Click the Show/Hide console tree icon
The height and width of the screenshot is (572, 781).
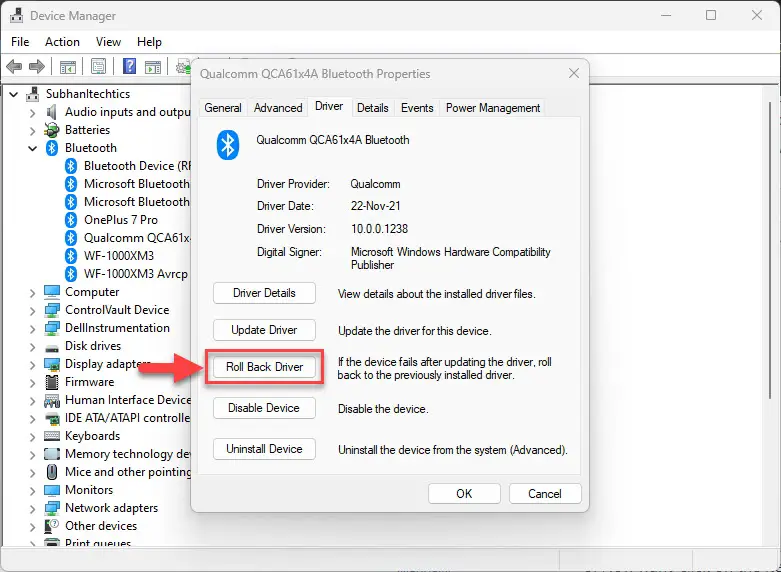click(x=67, y=66)
